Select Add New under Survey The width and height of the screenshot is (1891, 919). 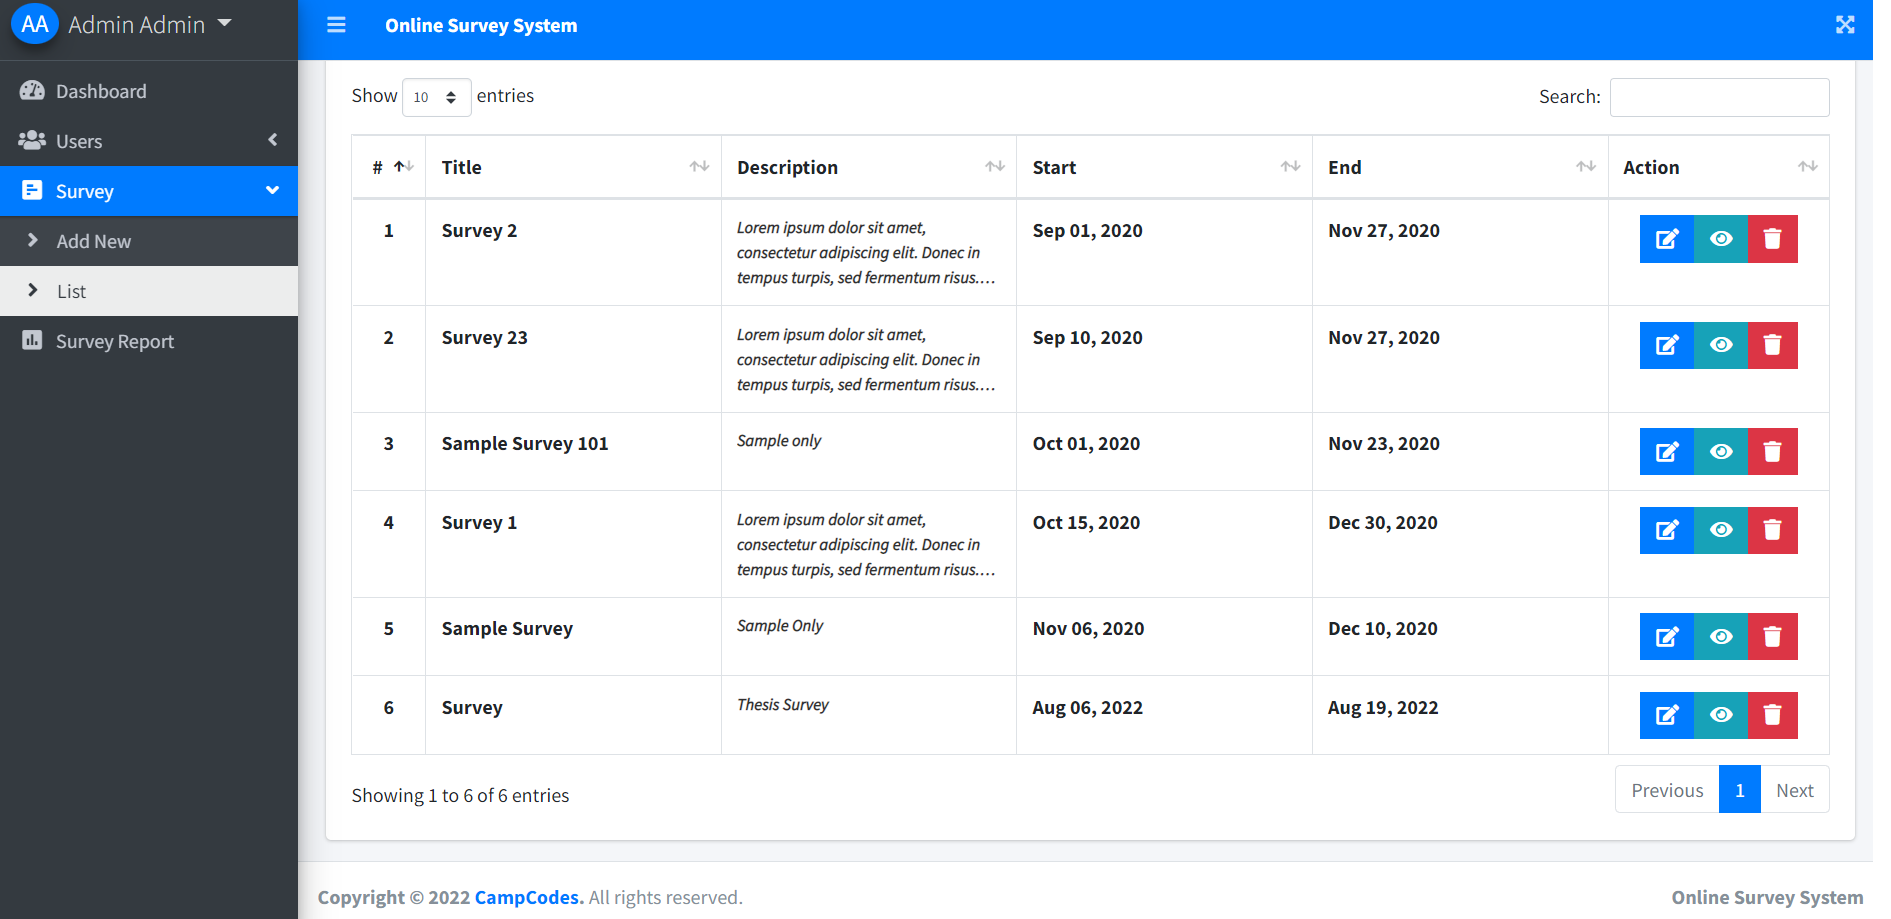[x=93, y=241]
